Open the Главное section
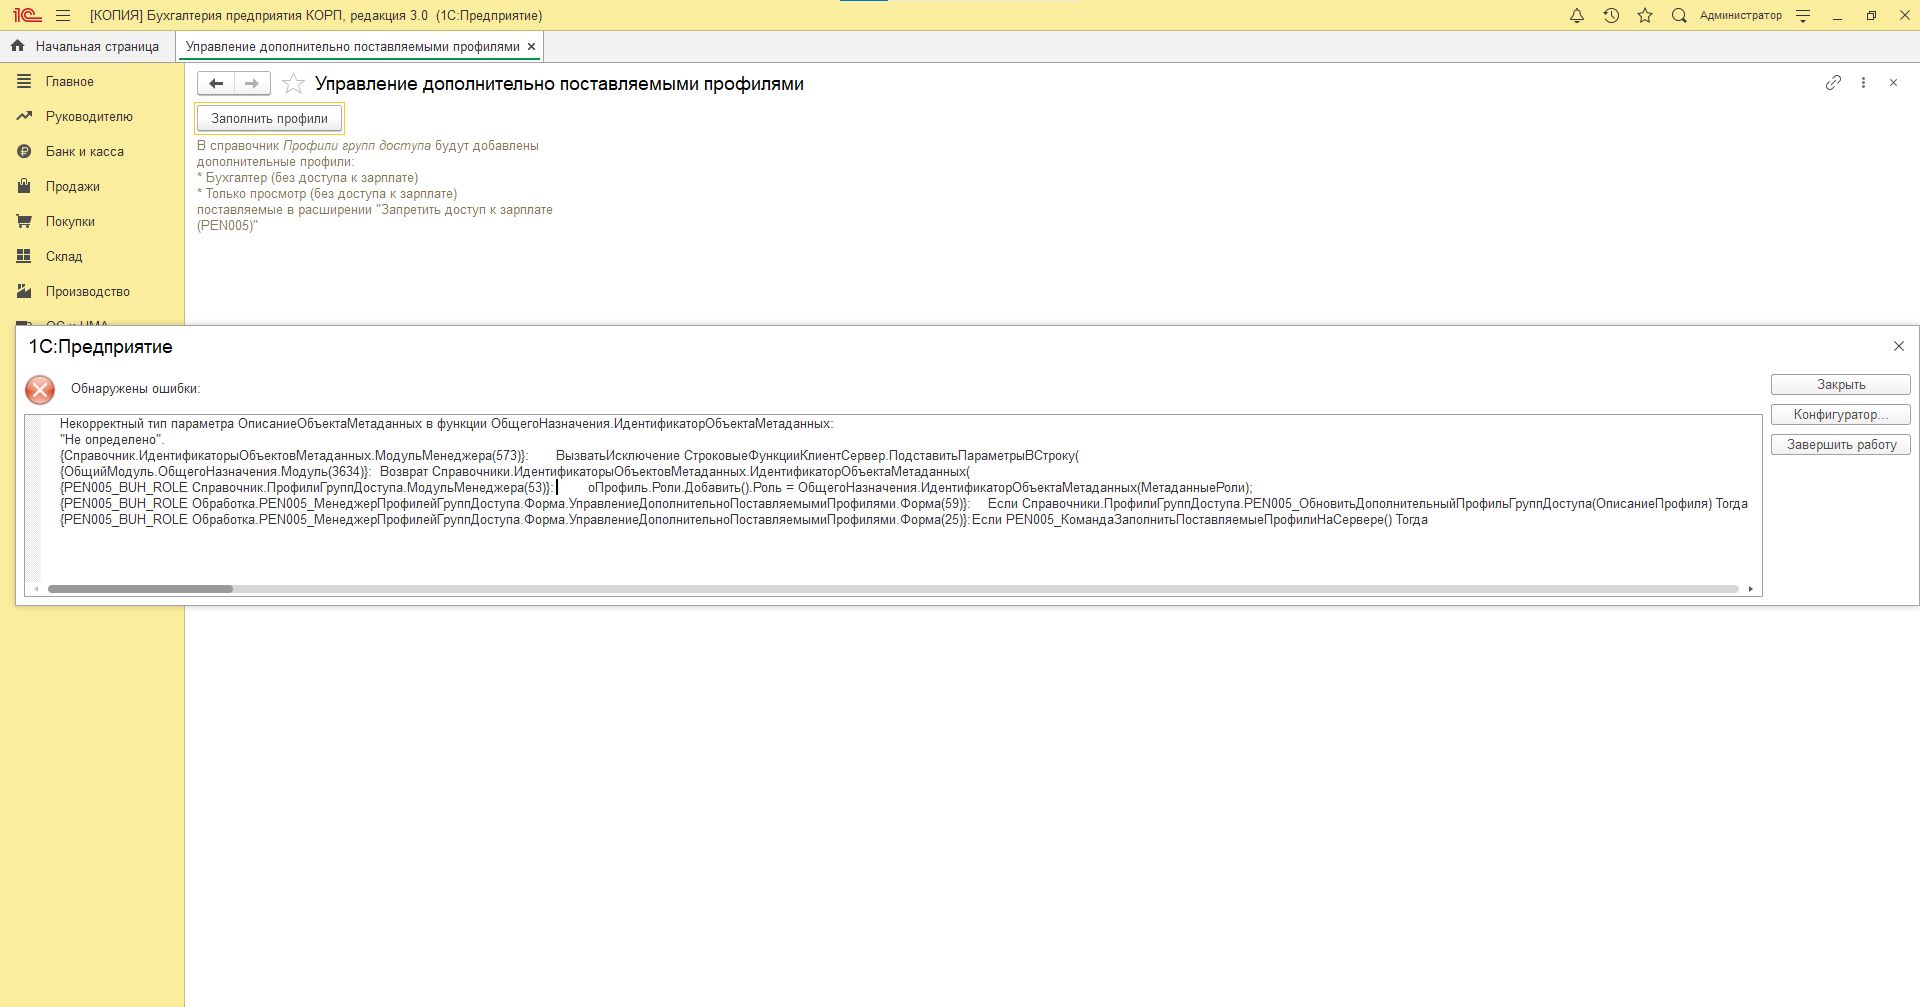The width and height of the screenshot is (1920, 1007). [x=70, y=82]
